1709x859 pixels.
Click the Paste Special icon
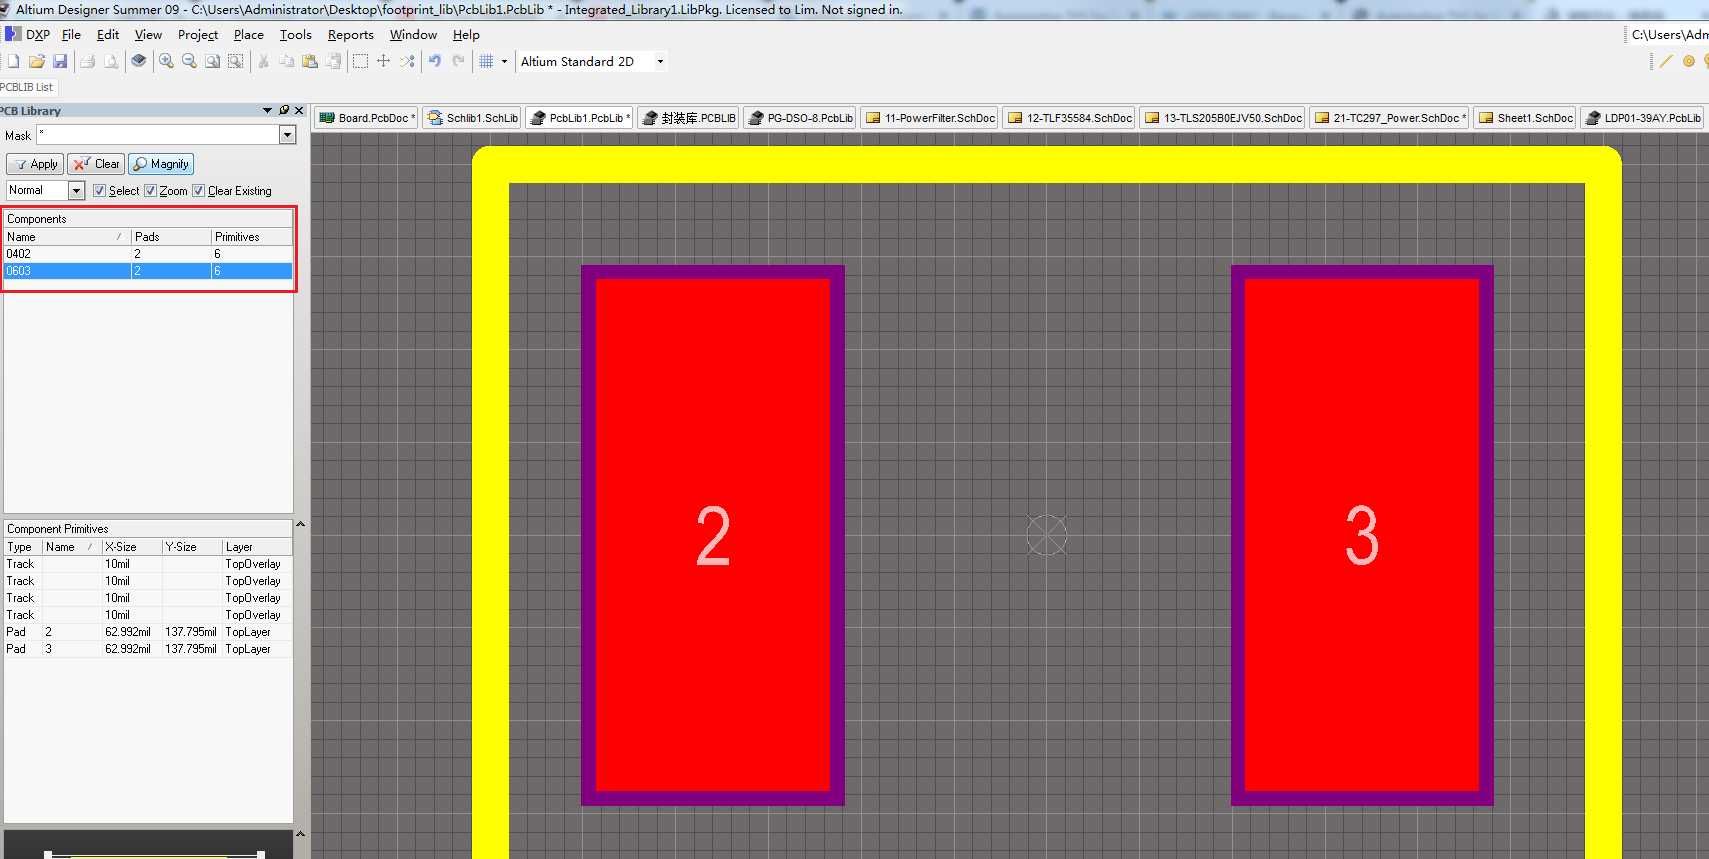click(333, 61)
